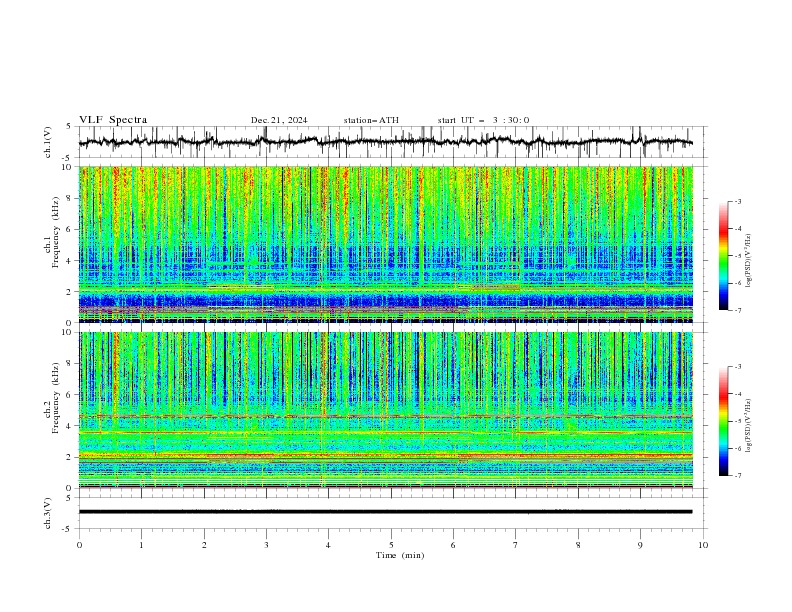The image size is (792, 612).
Task: Click the time axis tick label '2'
Action: 204,545
